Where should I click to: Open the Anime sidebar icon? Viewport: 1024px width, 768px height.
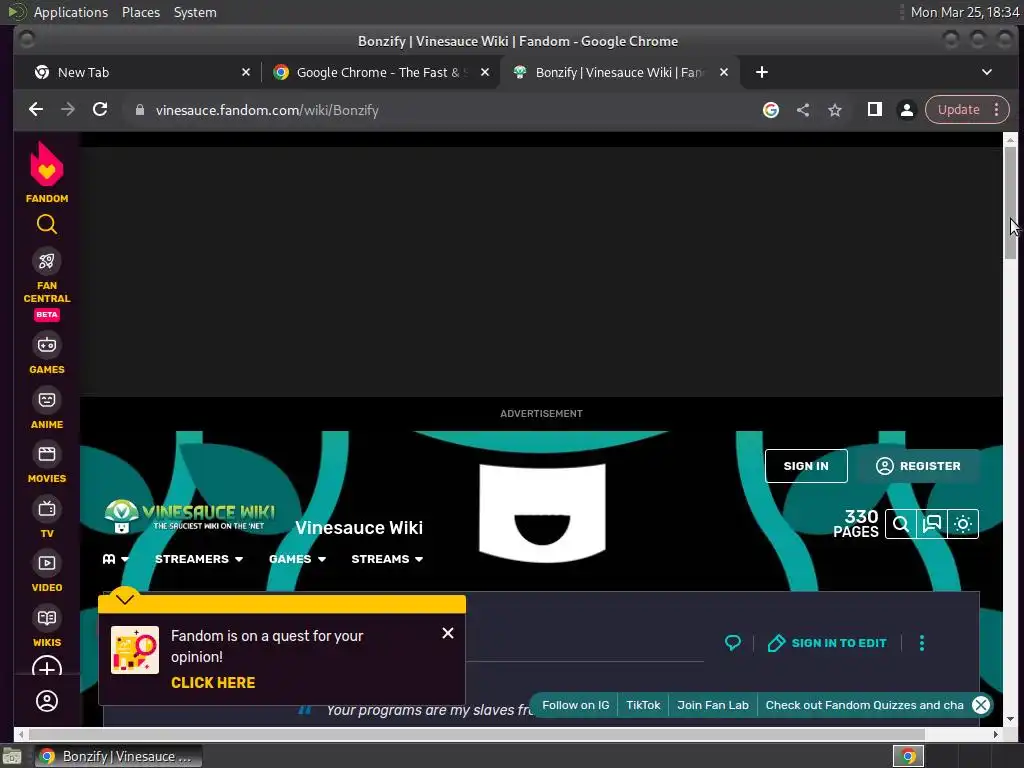(x=46, y=400)
